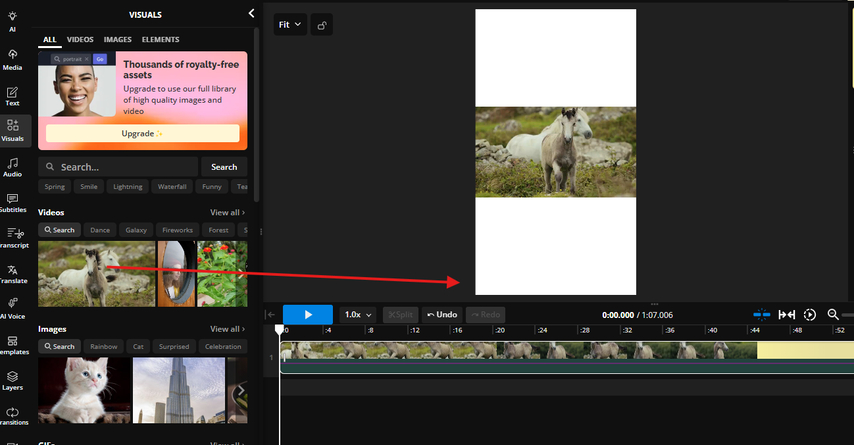Select the Fireworks video tag
Image resolution: width=854 pixels, height=445 pixels.
point(178,230)
